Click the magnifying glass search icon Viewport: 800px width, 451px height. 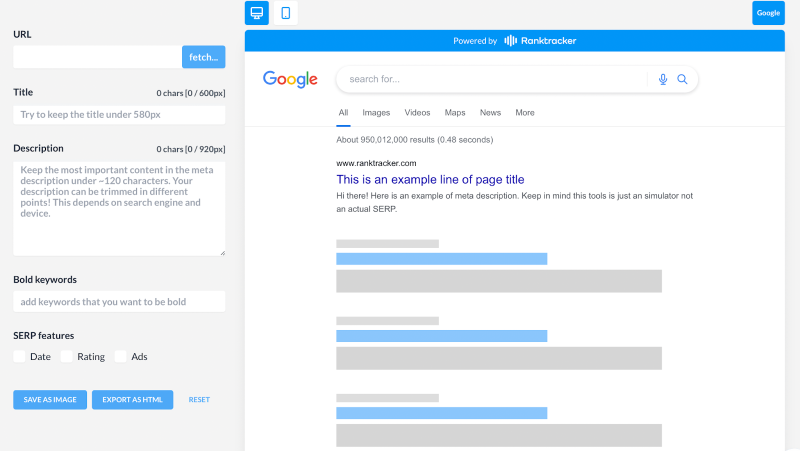(x=682, y=79)
